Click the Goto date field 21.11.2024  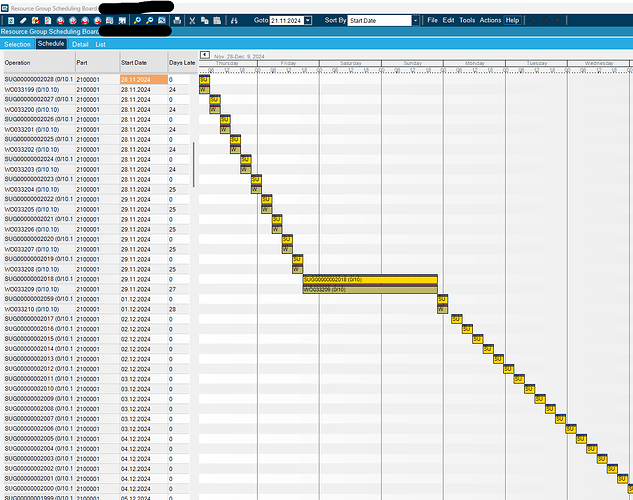[x=287, y=21]
